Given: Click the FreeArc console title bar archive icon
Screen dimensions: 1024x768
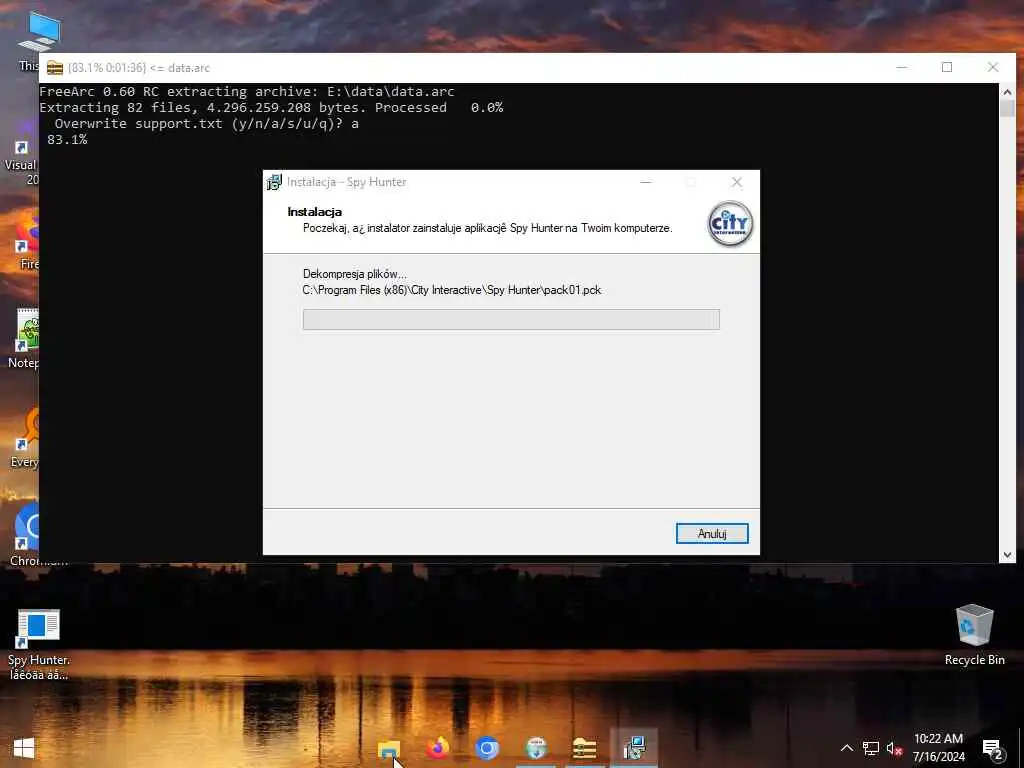Looking at the screenshot, I should 55,68.
